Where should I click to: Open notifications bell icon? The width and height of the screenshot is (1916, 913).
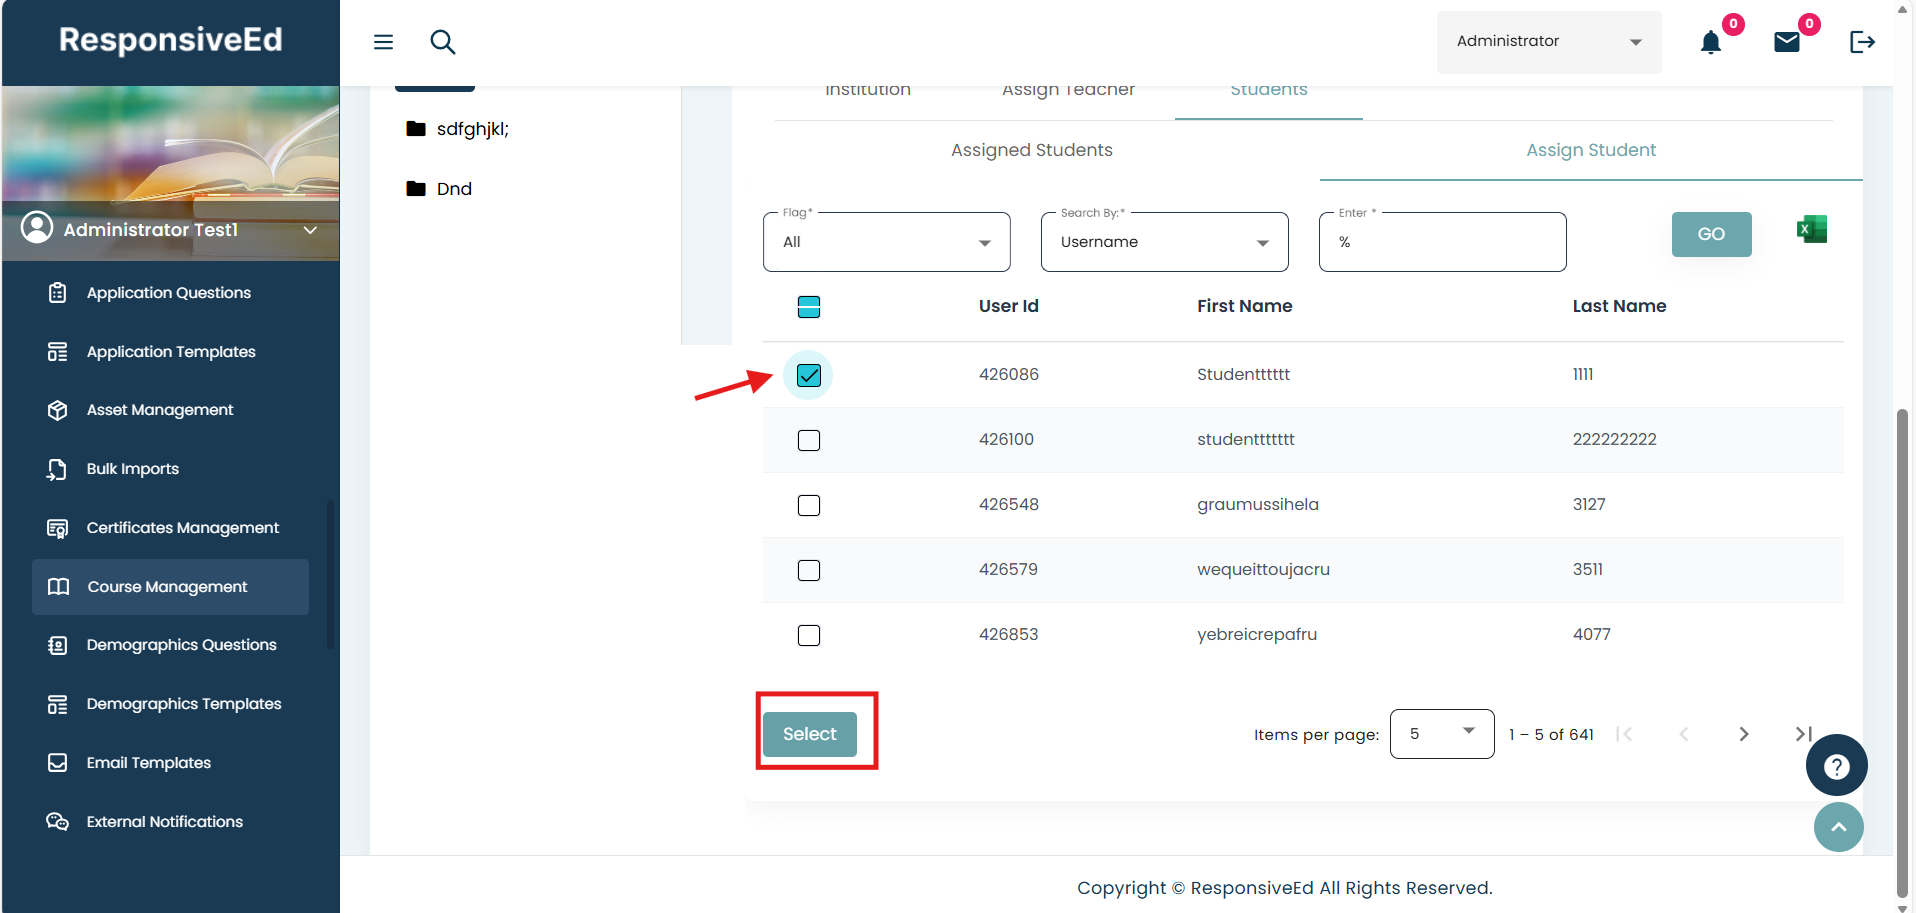(x=1711, y=42)
